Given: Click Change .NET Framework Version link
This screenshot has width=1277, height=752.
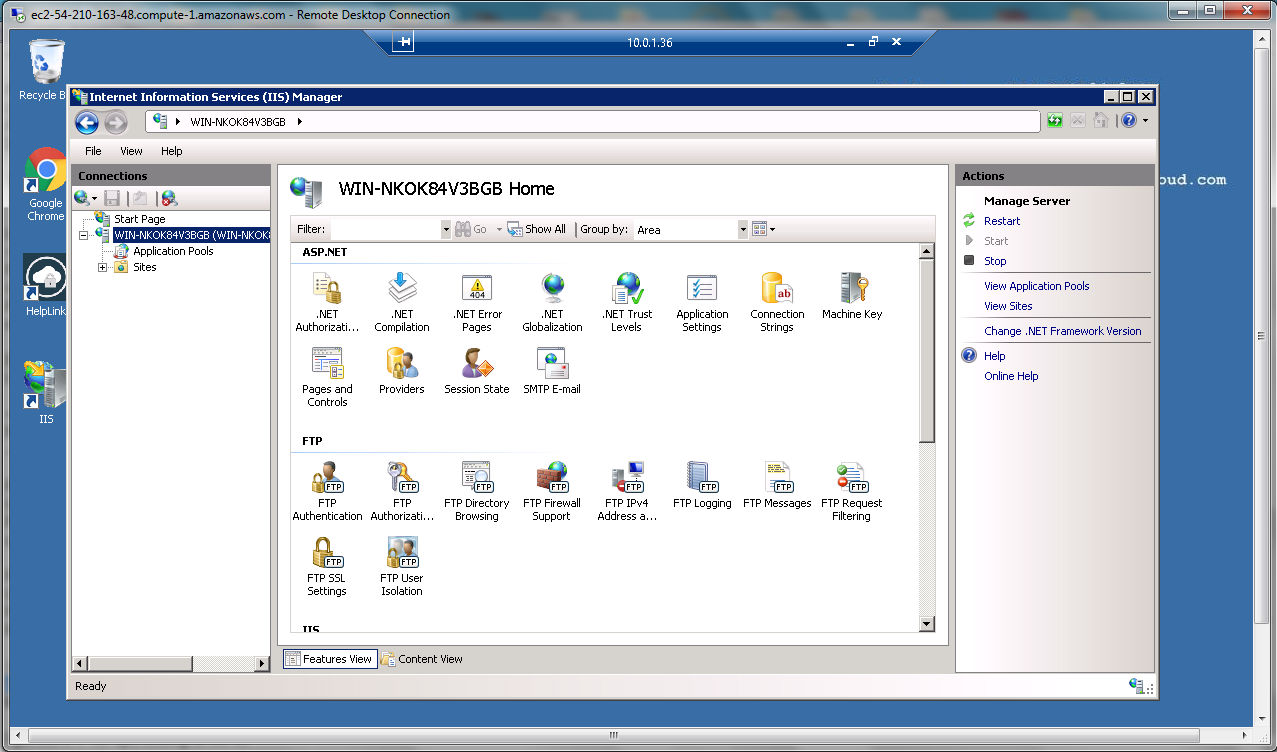Looking at the screenshot, I should click(x=1062, y=331).
